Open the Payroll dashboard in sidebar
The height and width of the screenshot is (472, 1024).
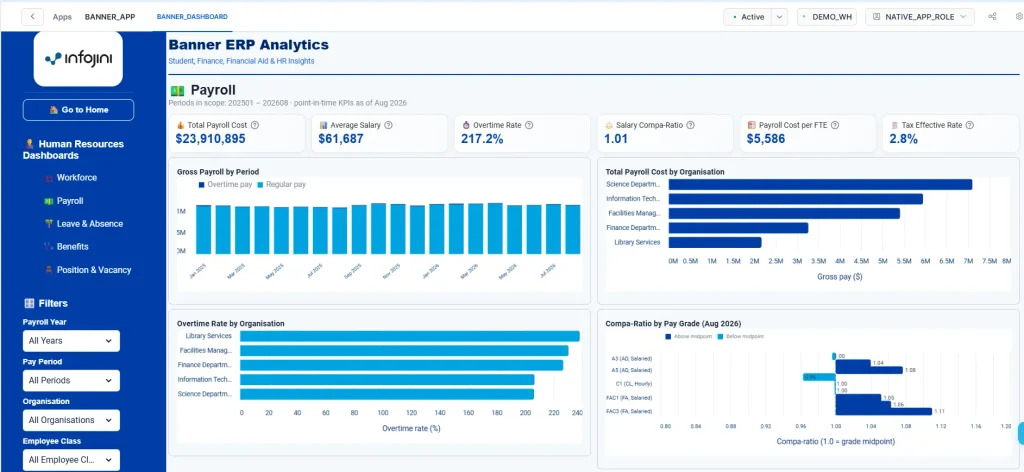coord(69,201)
